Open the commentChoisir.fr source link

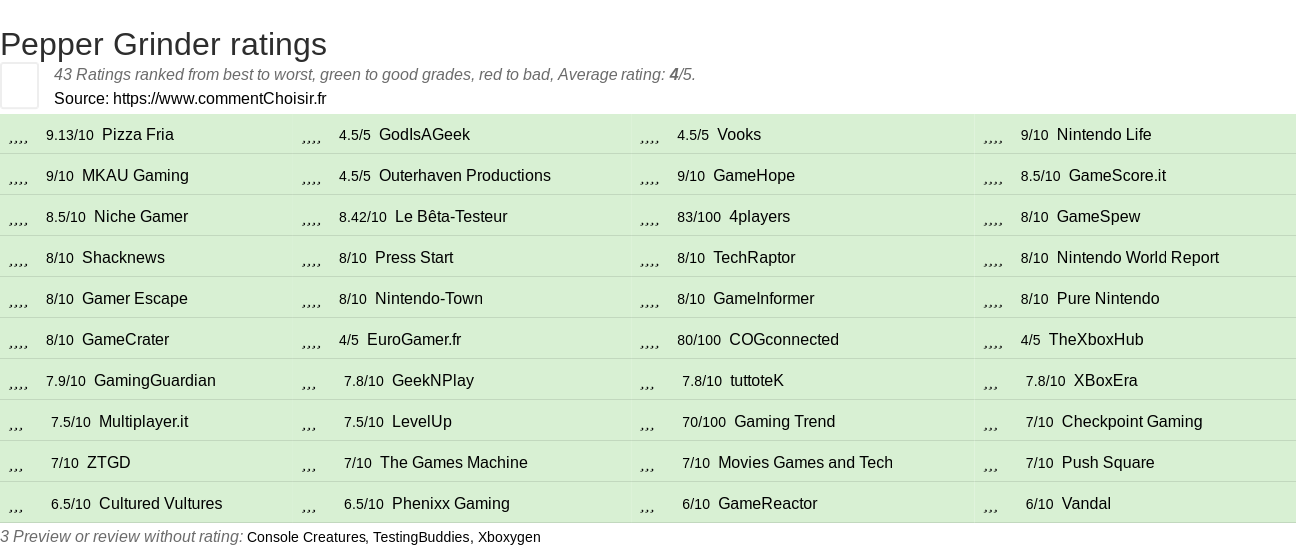click(x=219, y=98)
